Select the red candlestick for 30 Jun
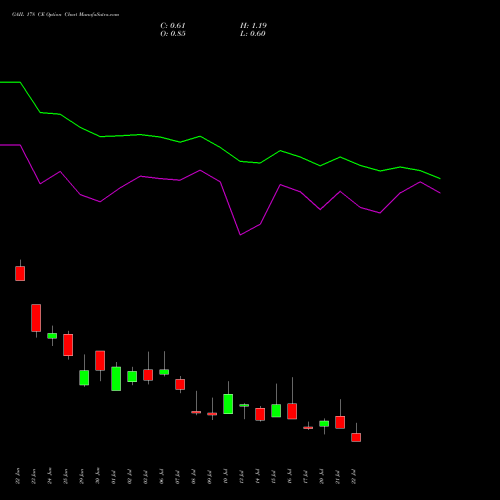The height and width of the screenshot is (500, 500). (100, 361)
